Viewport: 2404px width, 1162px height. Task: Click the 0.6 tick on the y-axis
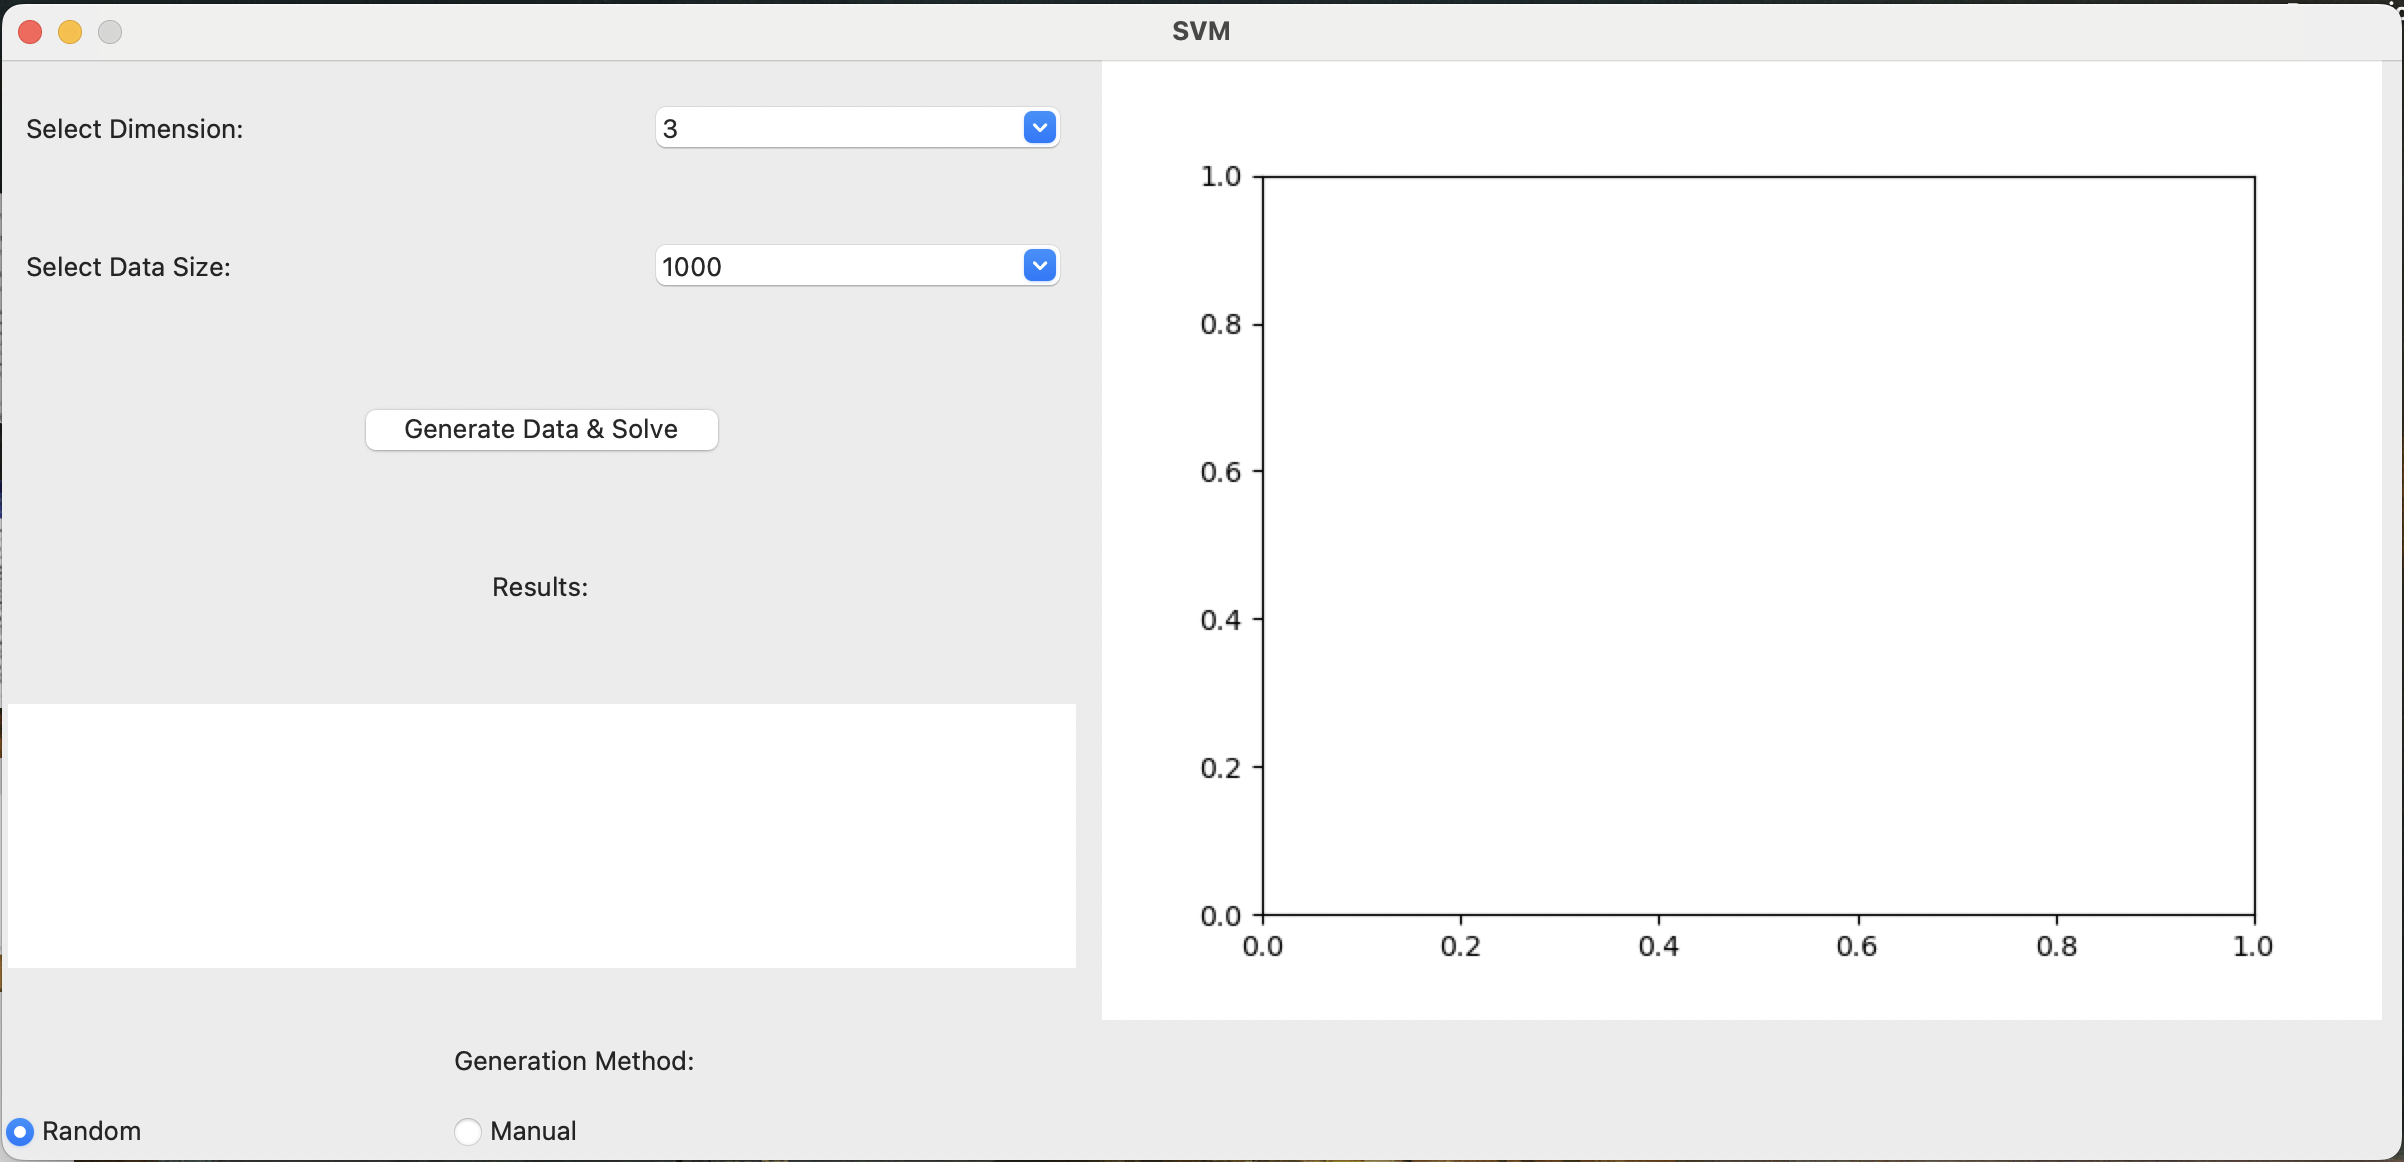tap(1221, 472)
